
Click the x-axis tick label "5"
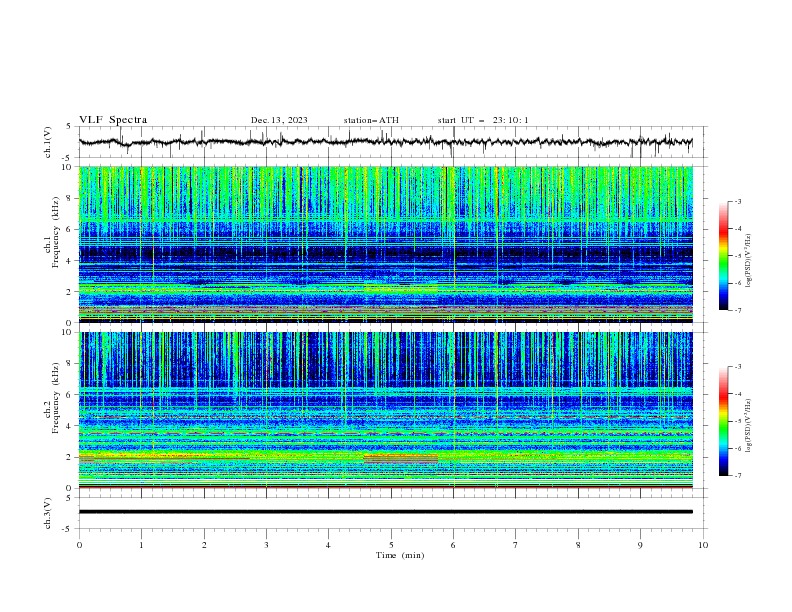tap(391, 545)
